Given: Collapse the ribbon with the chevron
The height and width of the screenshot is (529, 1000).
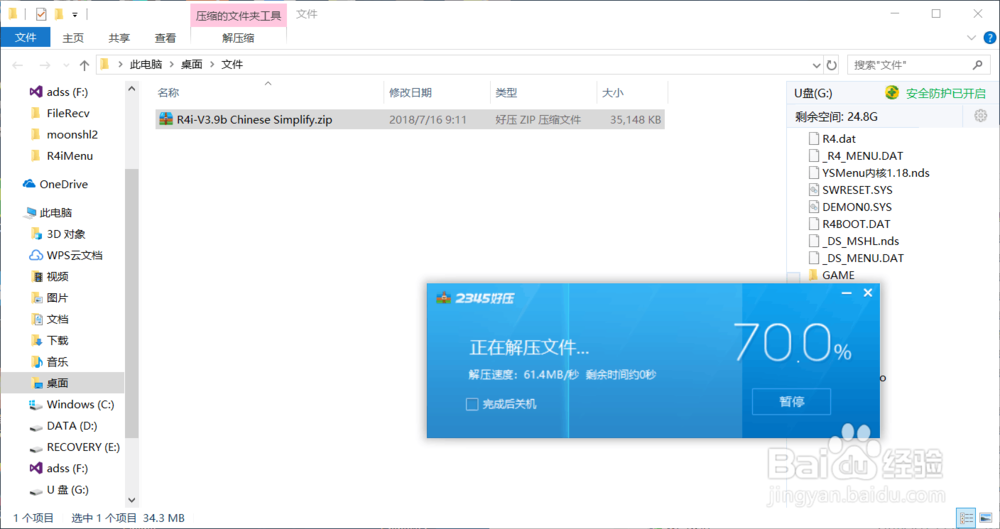Looking at the screenshot, I should point(971,38).
